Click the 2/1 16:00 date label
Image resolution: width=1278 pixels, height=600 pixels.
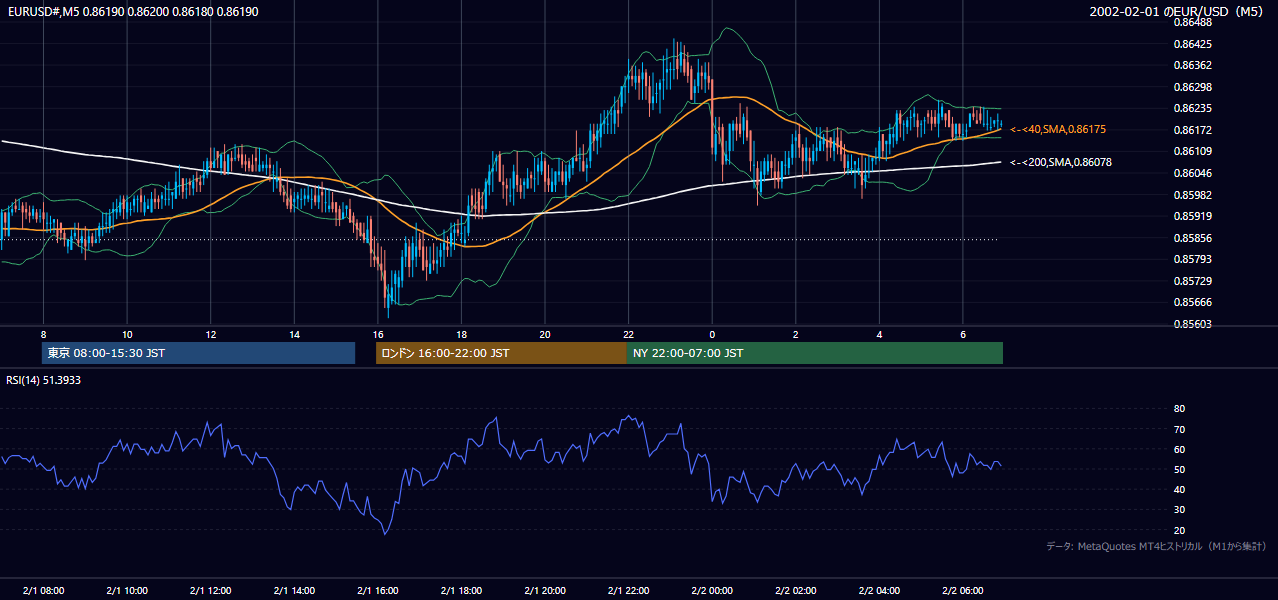[378, 591]
